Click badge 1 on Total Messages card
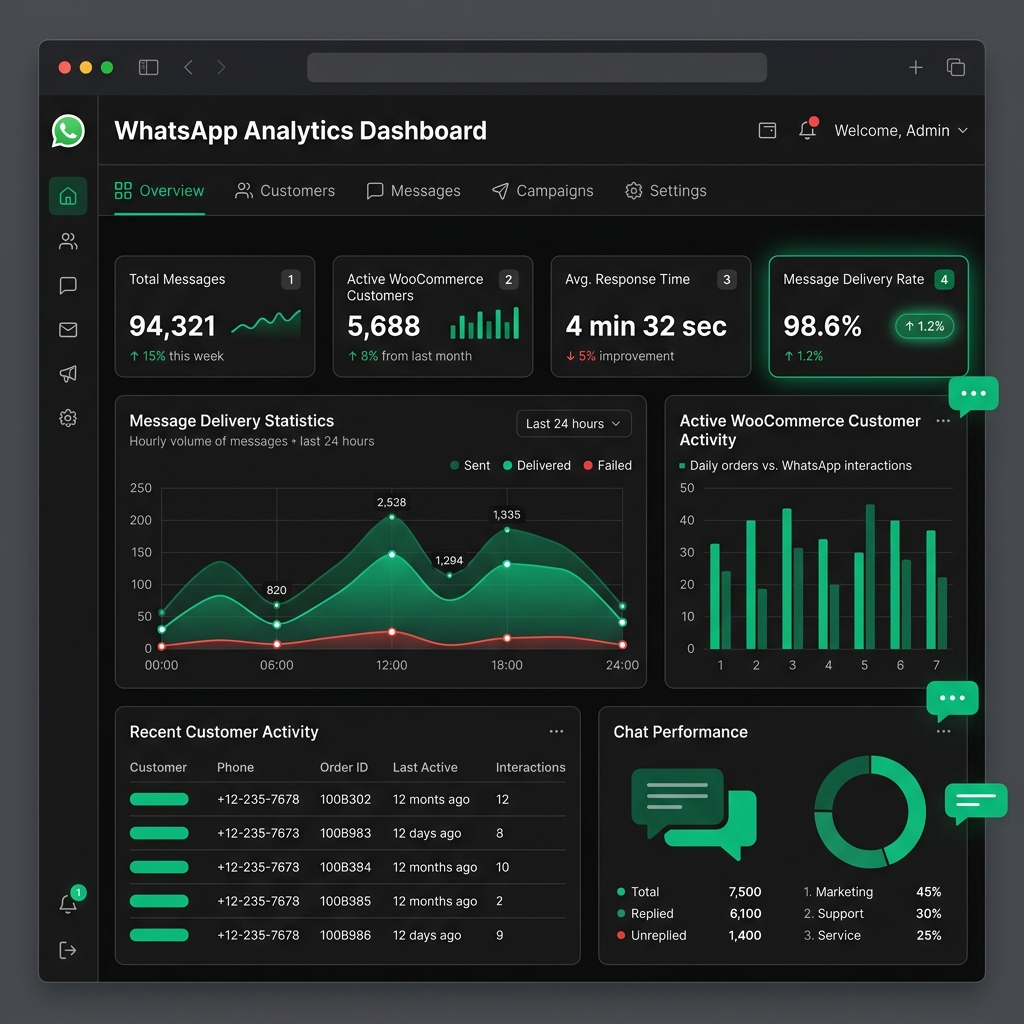The width and height of the screenshot is (1024, 1024). [291, 280]
